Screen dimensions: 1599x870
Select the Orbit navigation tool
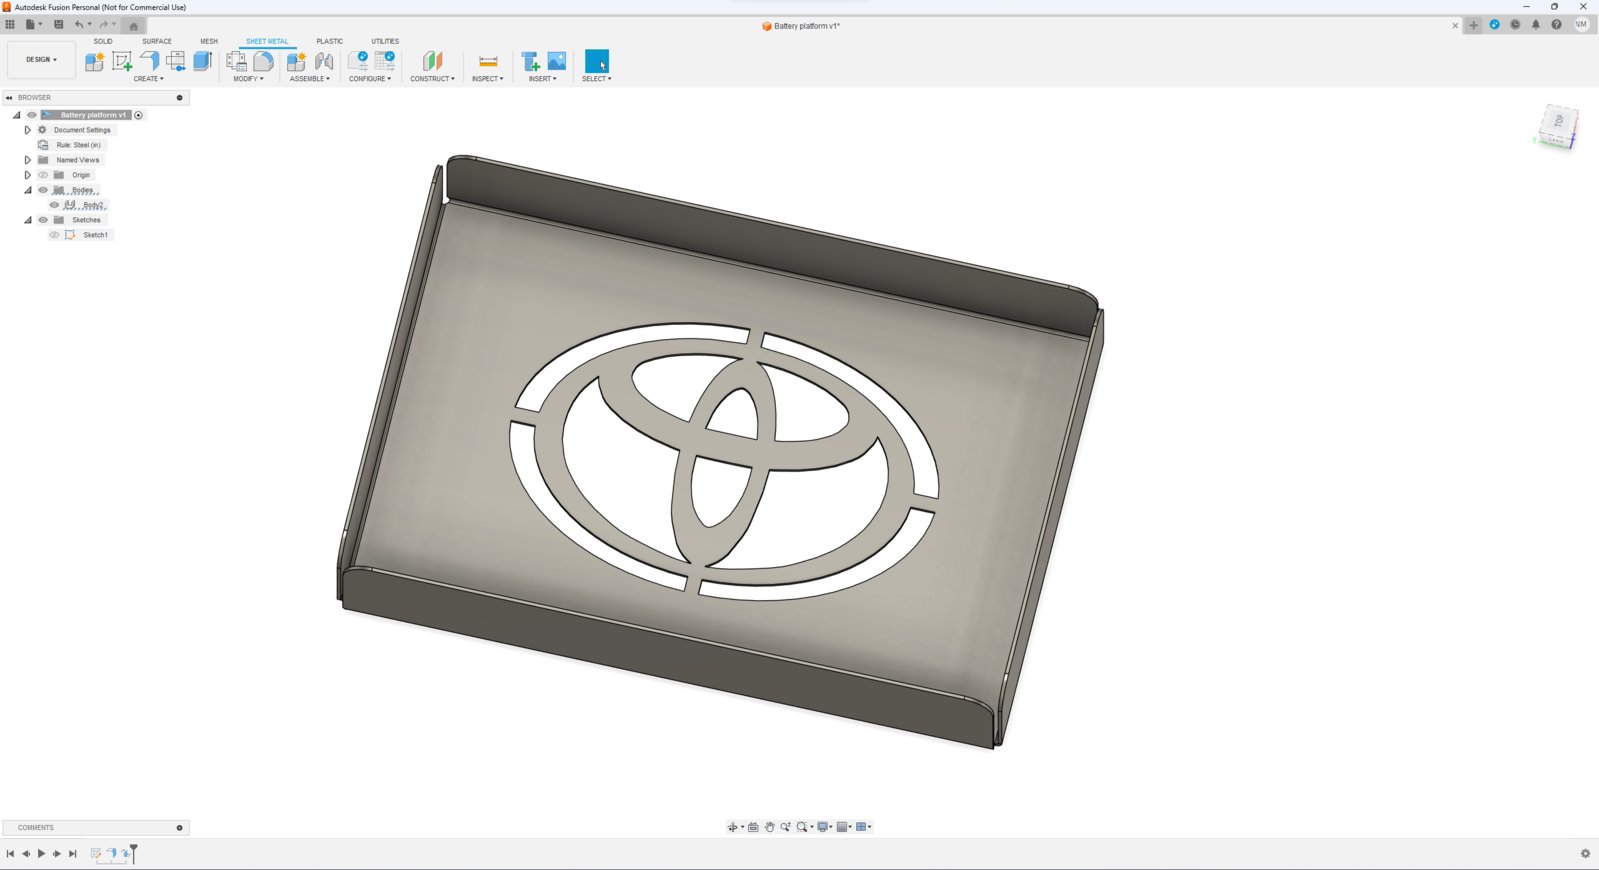coord(732,827)
